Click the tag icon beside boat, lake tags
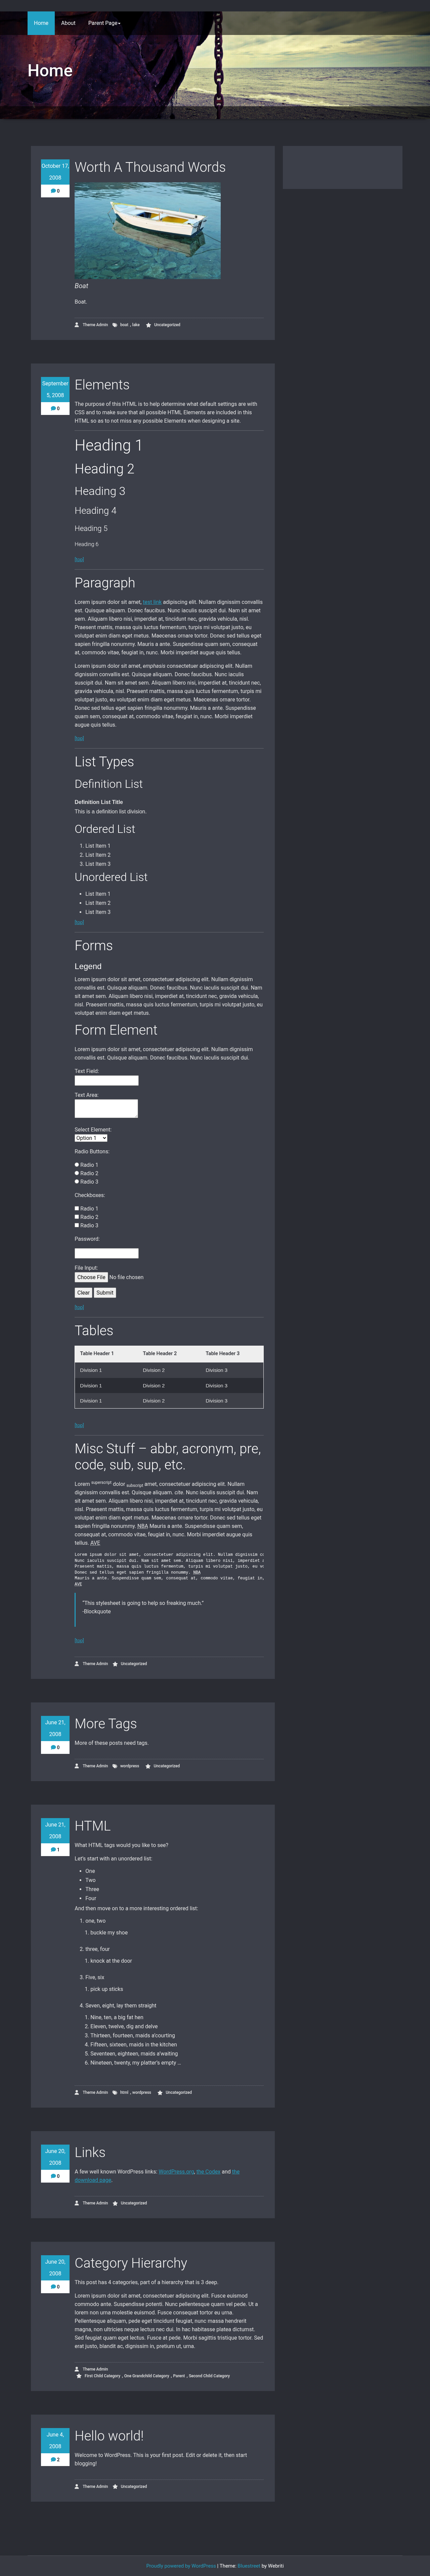This screenshot has width=430, height=2576. tap(115, 325)
